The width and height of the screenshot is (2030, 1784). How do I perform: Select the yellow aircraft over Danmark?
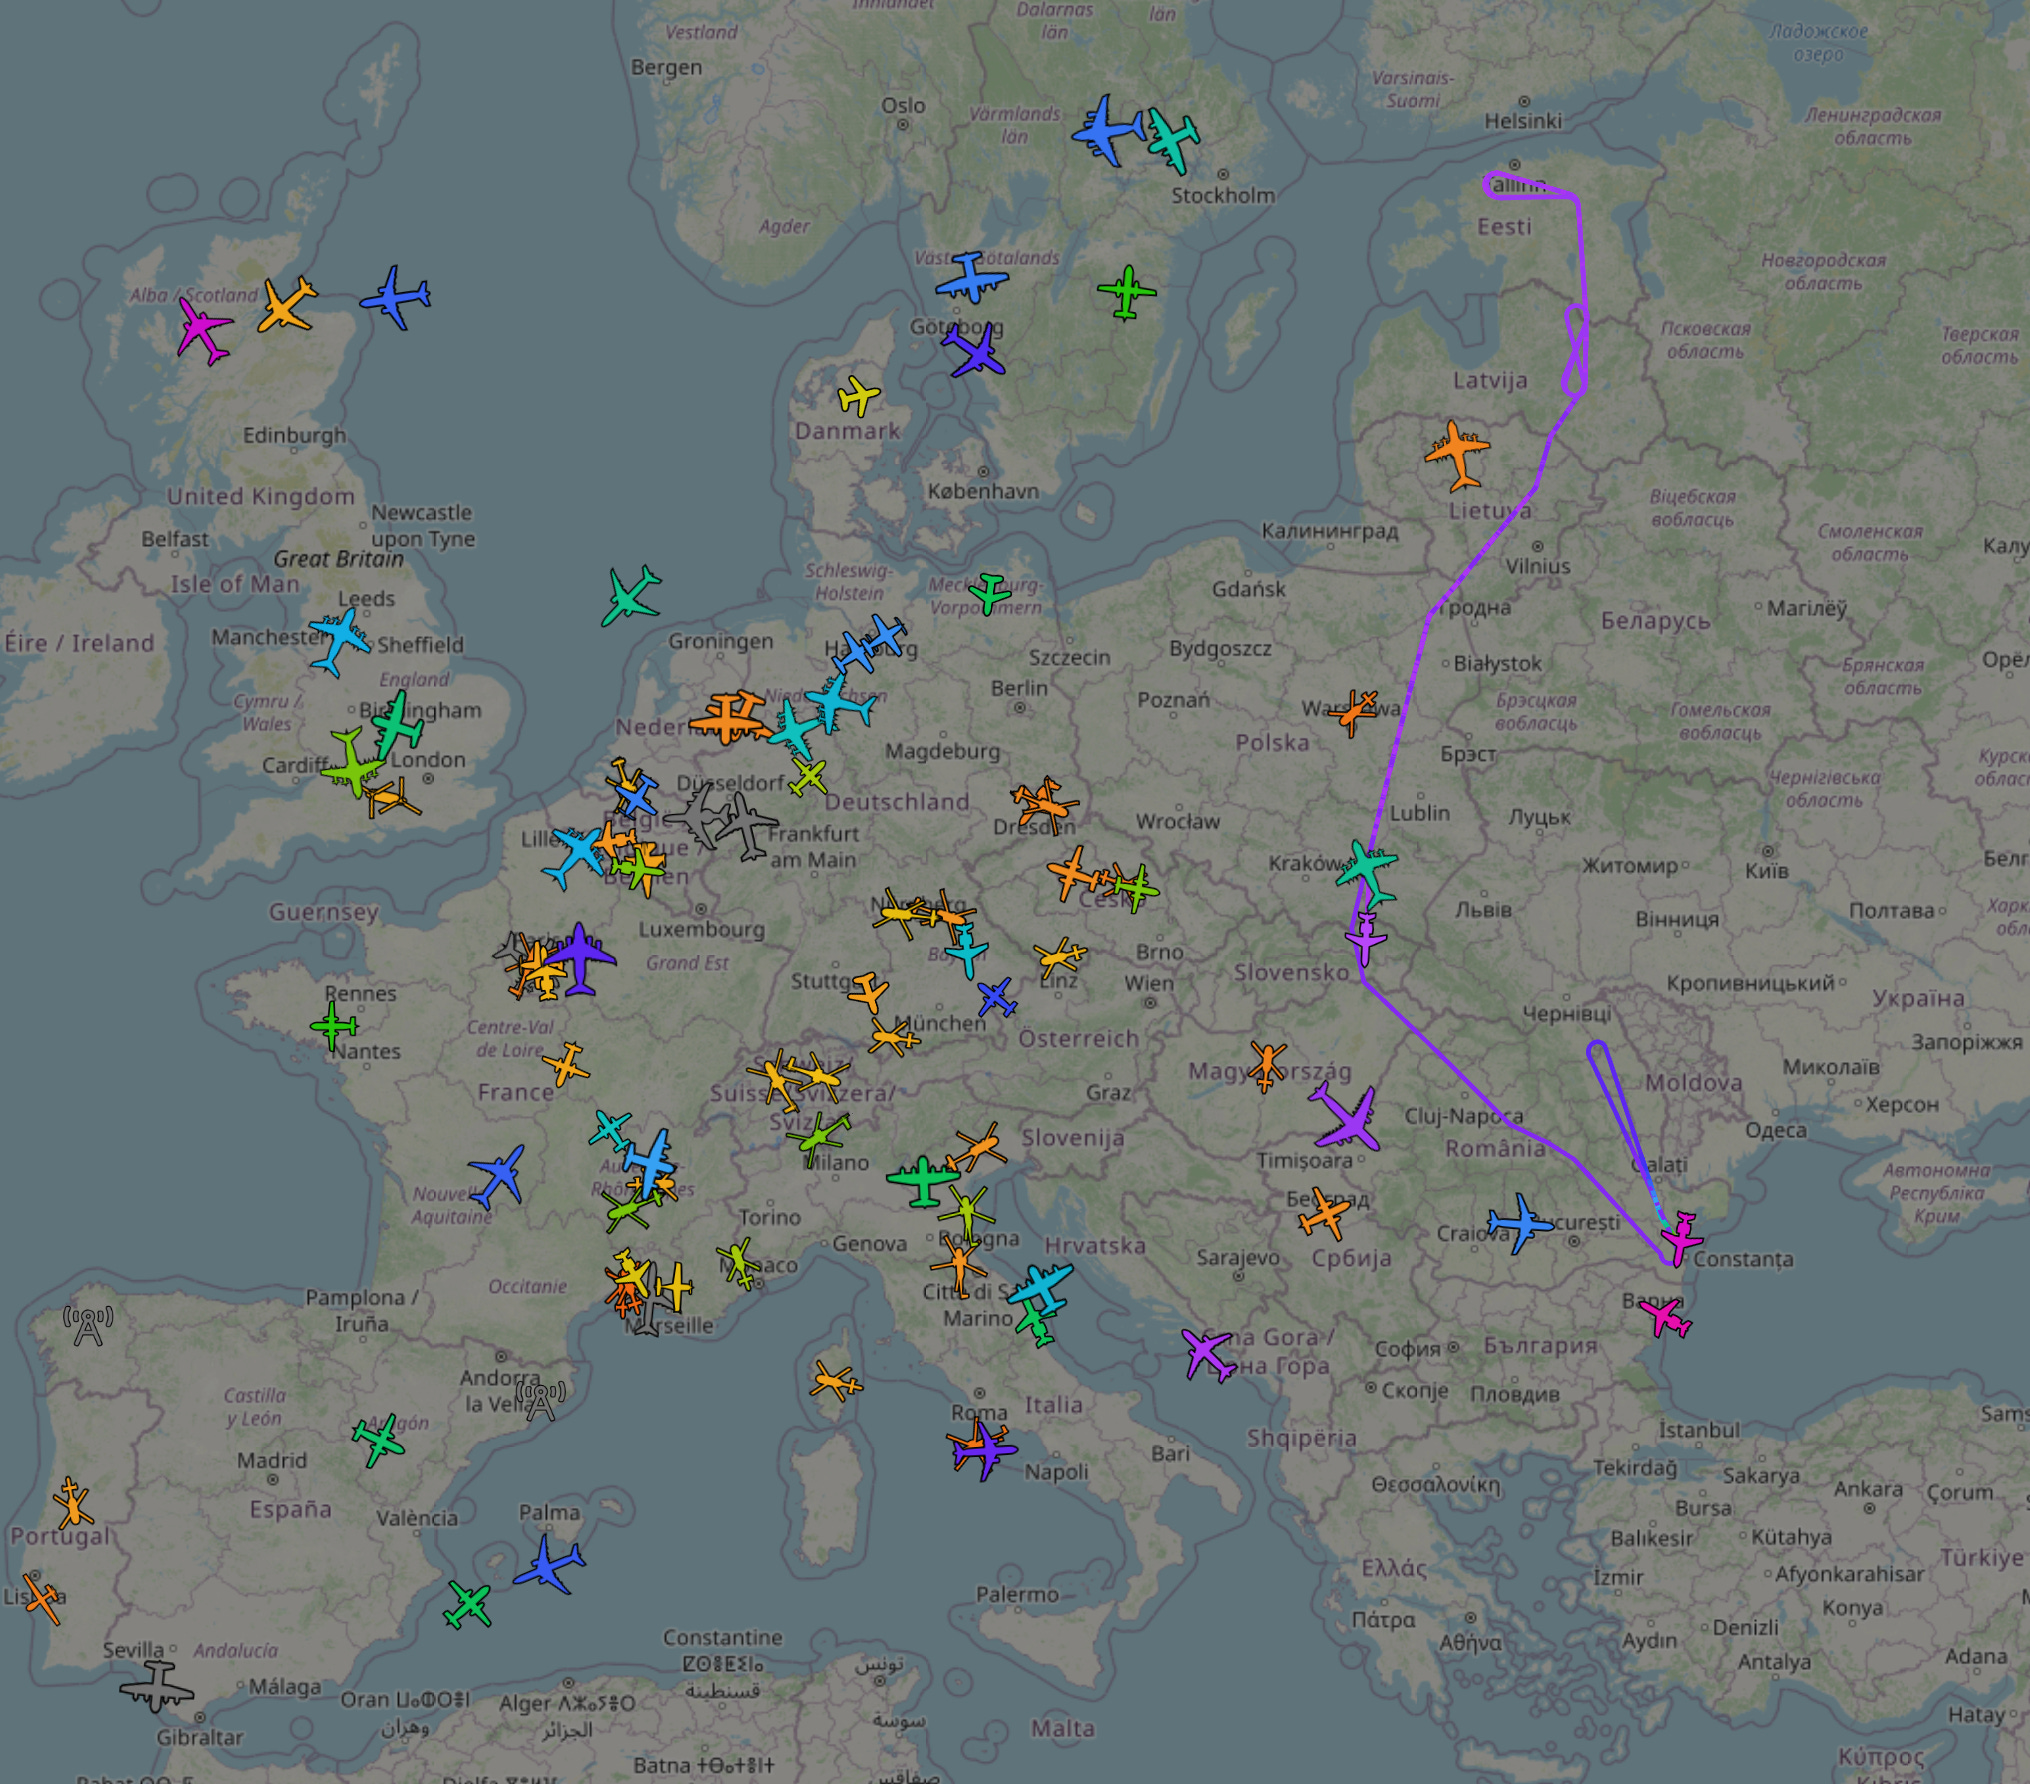[858, 397]
